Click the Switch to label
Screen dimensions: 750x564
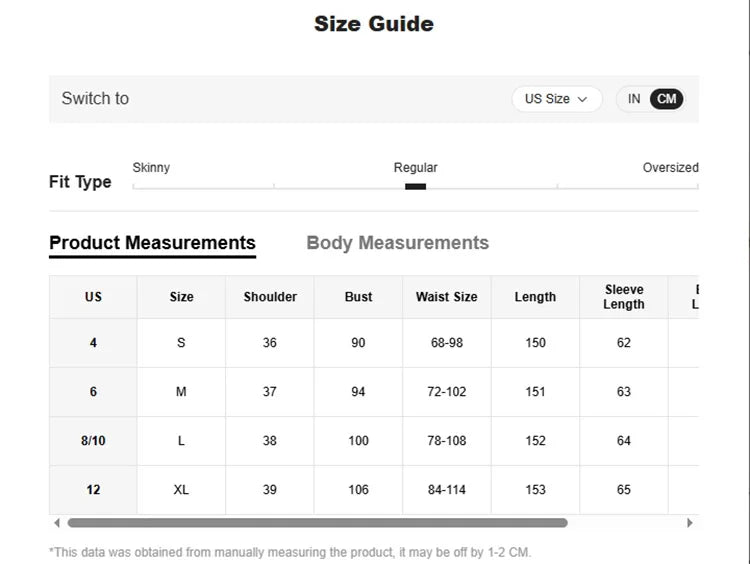tap(95, 99)
